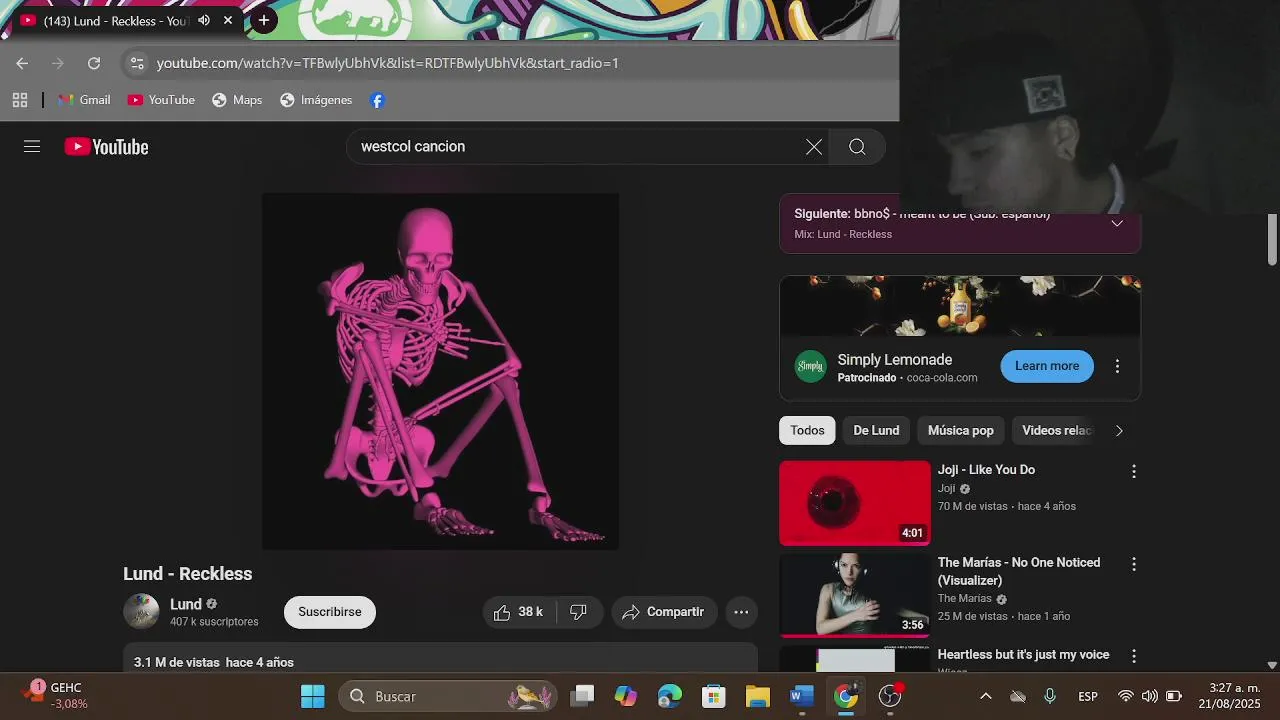Open Simply Lemonade ad options menu

(x=1117, y=366)
